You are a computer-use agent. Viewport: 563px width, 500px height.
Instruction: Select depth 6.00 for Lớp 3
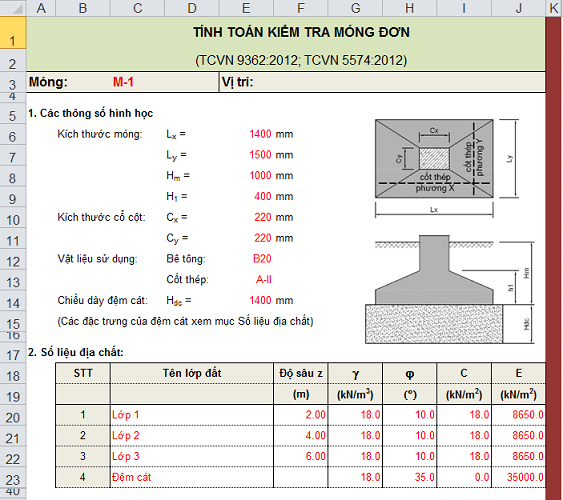(301, 457)
